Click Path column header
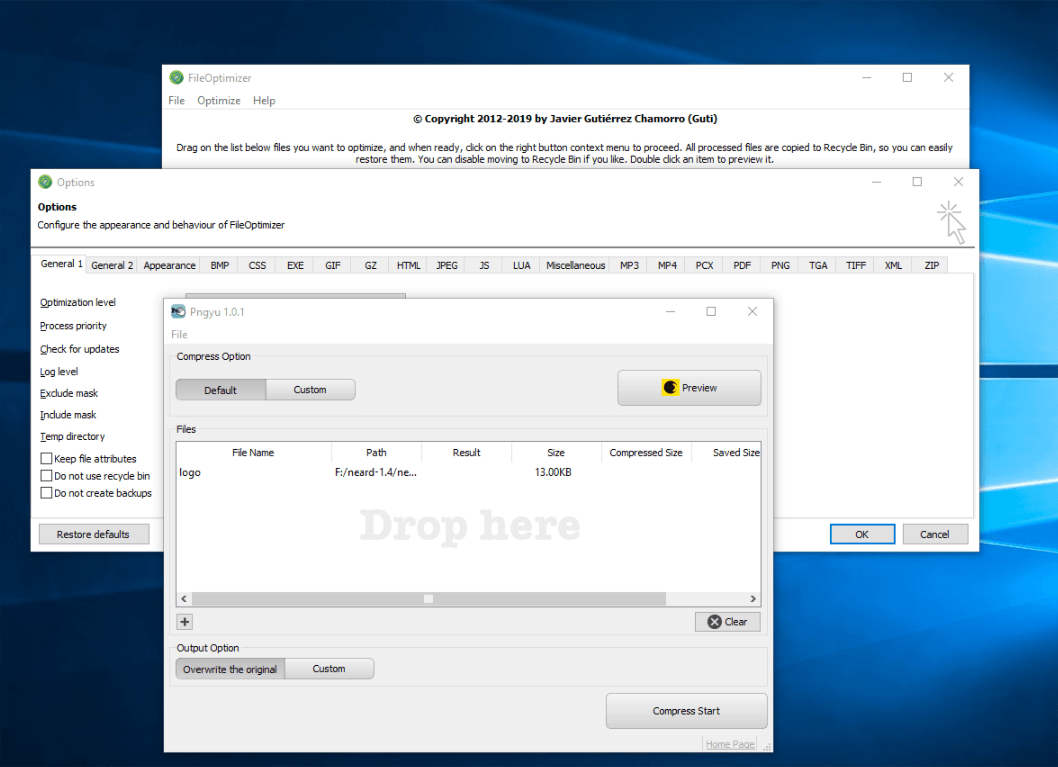Image resolution: width=1058 pixels, height=767 pixels. point(376,453)
